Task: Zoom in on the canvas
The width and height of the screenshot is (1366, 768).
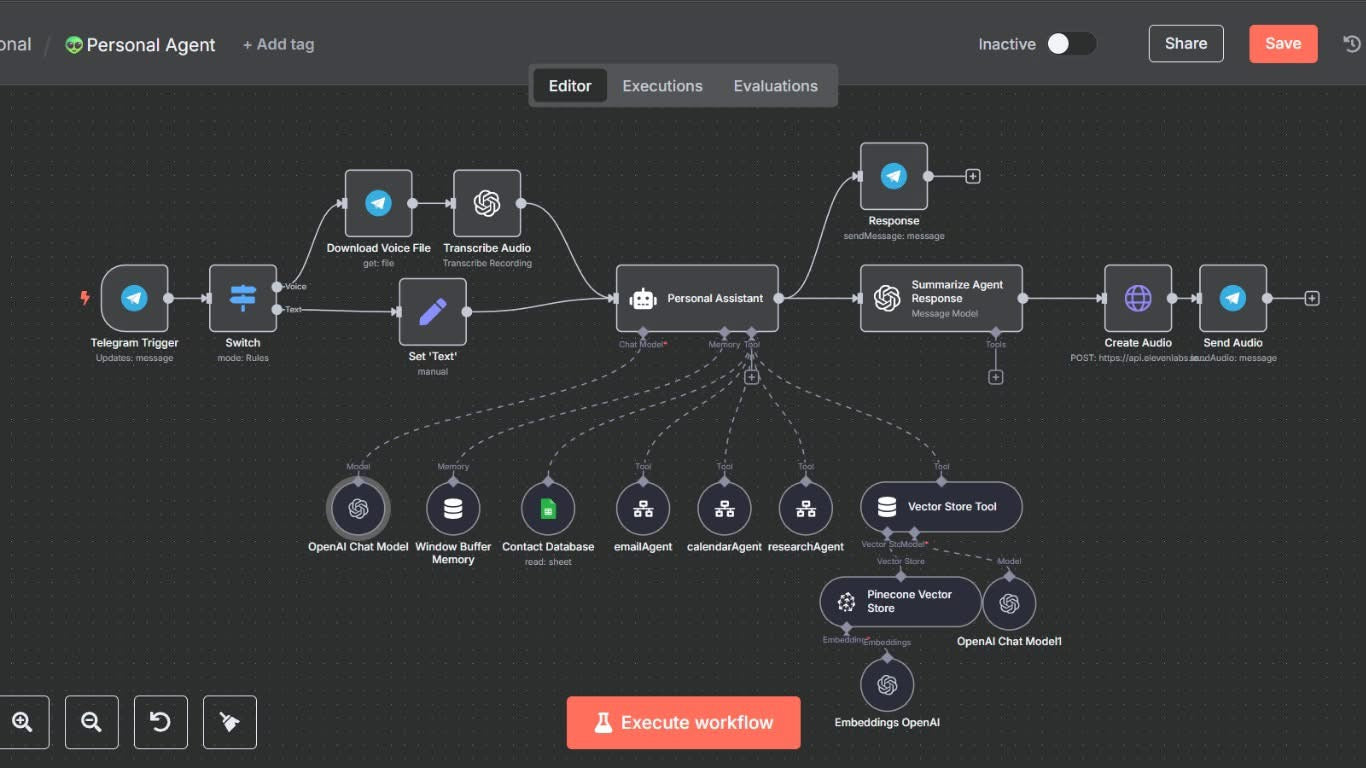Action: click(x=23, y=722)
